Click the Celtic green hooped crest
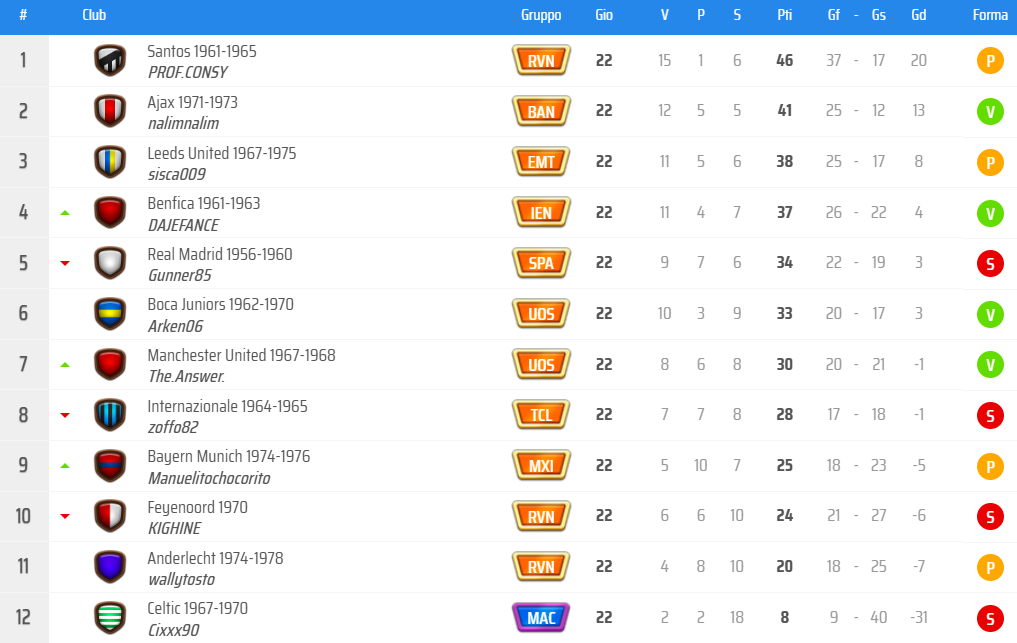The width and height of the screenshot is (1017, 643). (110, 617)
